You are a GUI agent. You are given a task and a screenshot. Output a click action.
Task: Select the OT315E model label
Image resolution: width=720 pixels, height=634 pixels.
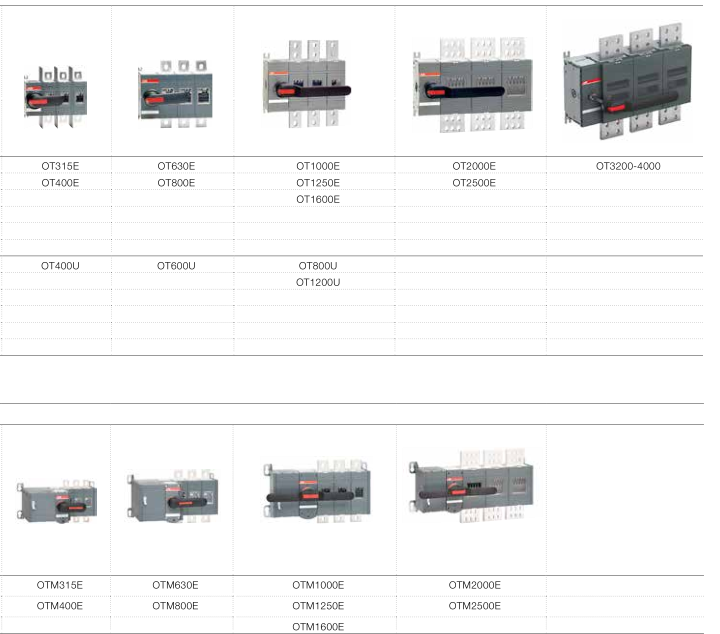60,166
